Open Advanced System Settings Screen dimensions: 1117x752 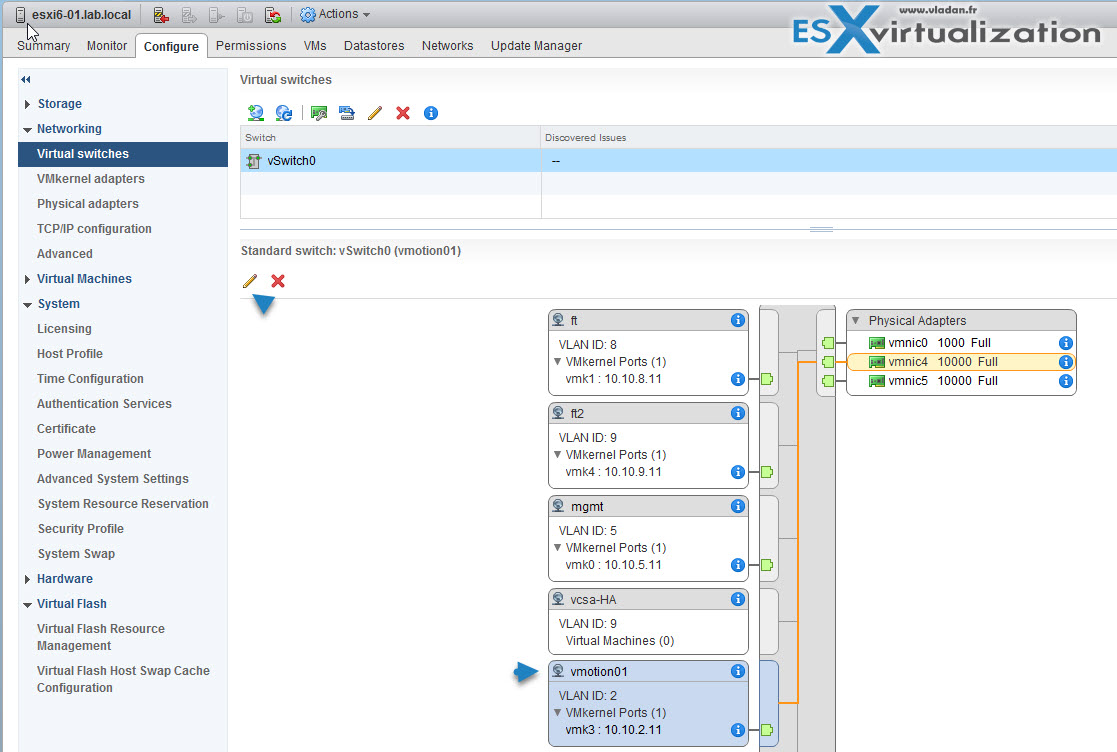pyautogui.click(x=113, y=479)
